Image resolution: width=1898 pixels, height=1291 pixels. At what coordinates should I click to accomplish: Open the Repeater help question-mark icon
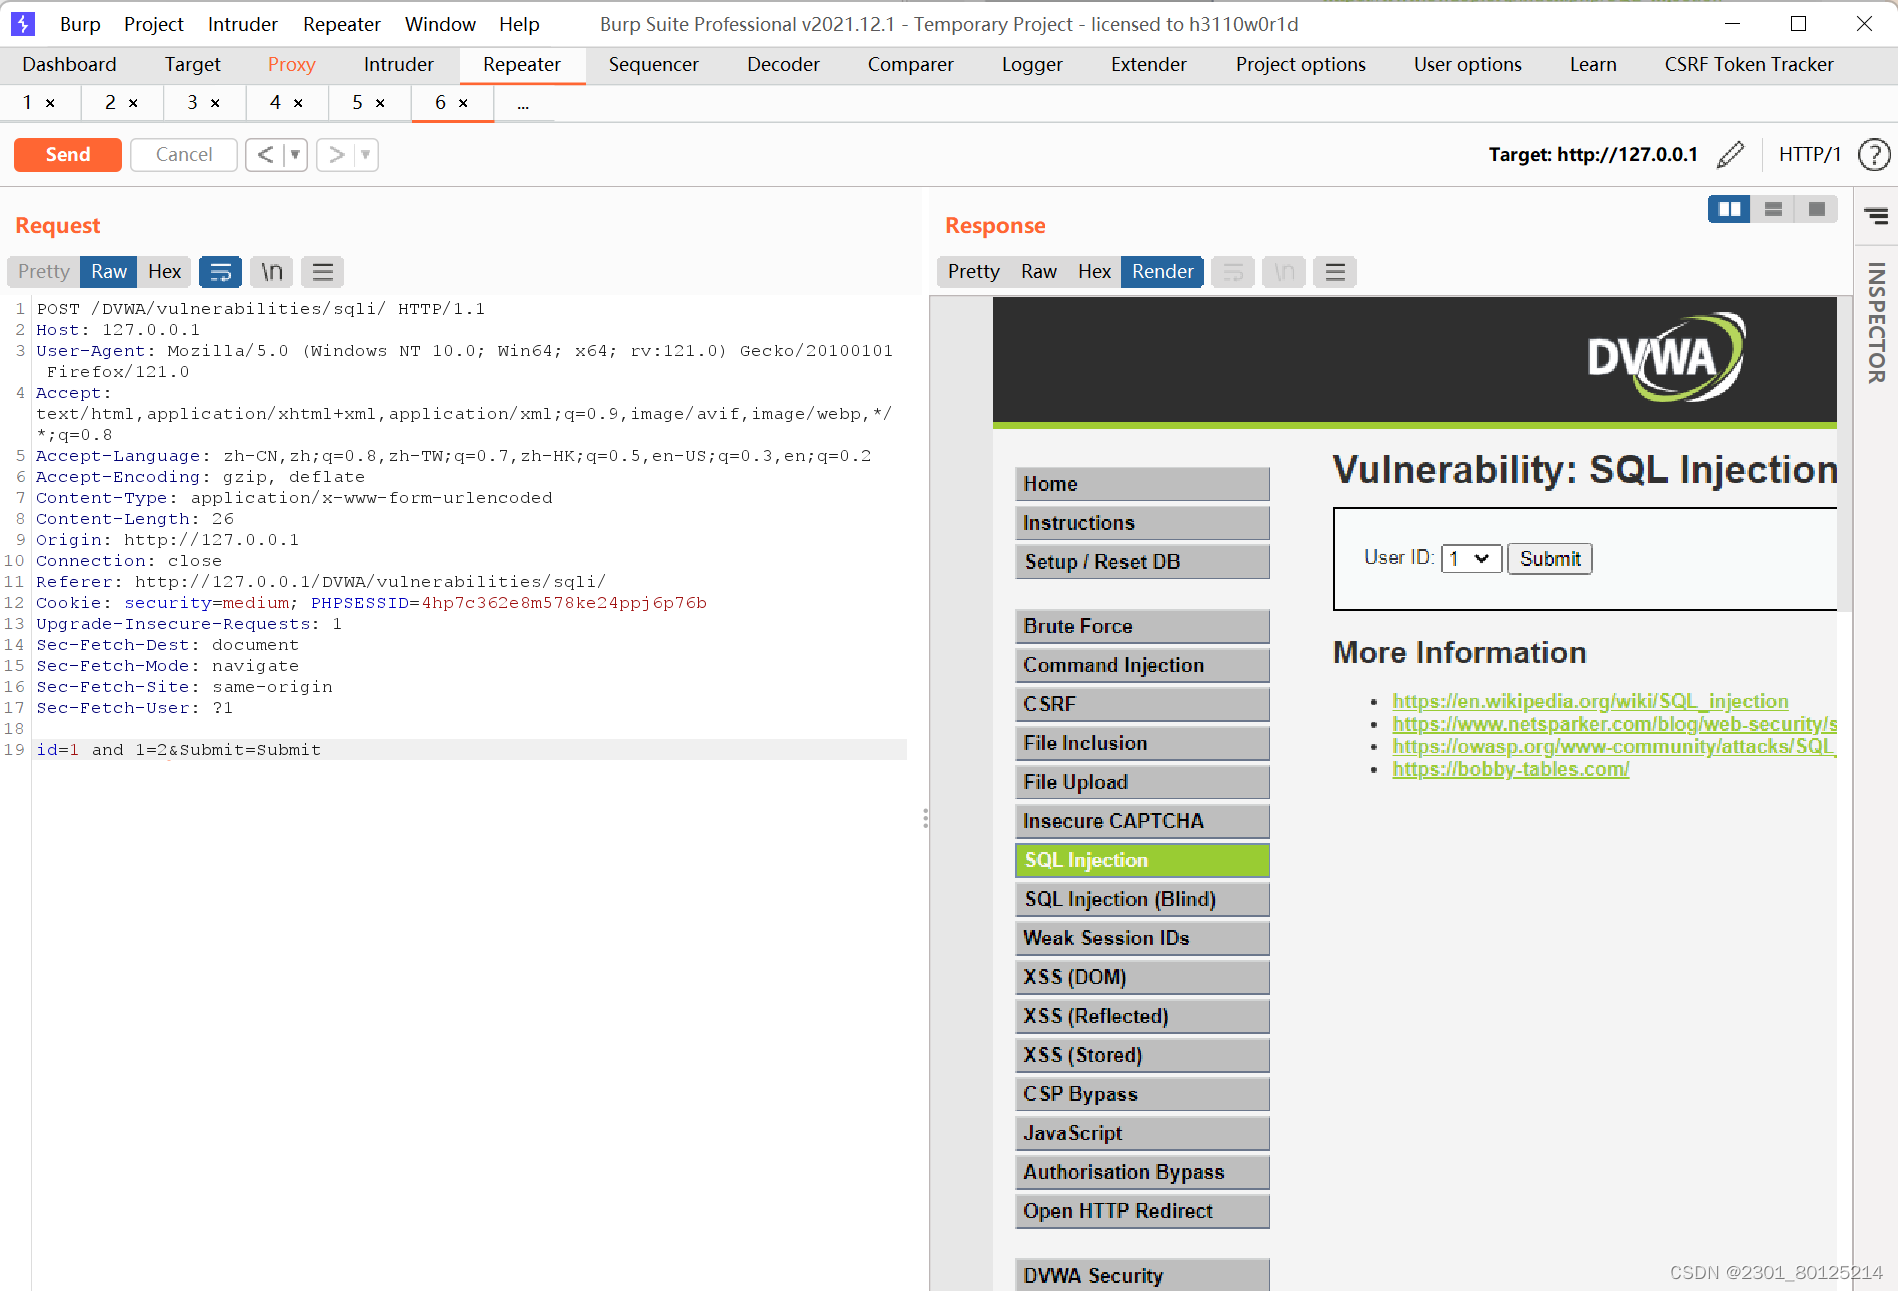1873,154
